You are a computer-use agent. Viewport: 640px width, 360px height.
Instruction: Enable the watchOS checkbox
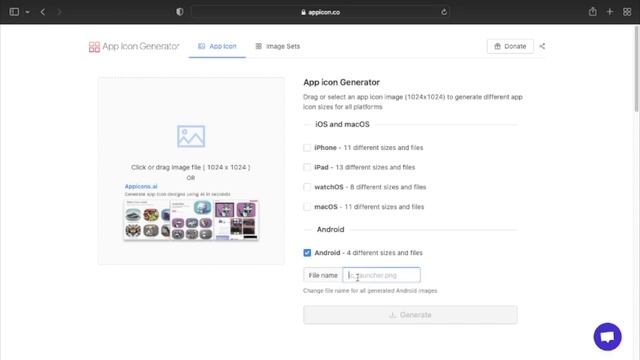307,187
